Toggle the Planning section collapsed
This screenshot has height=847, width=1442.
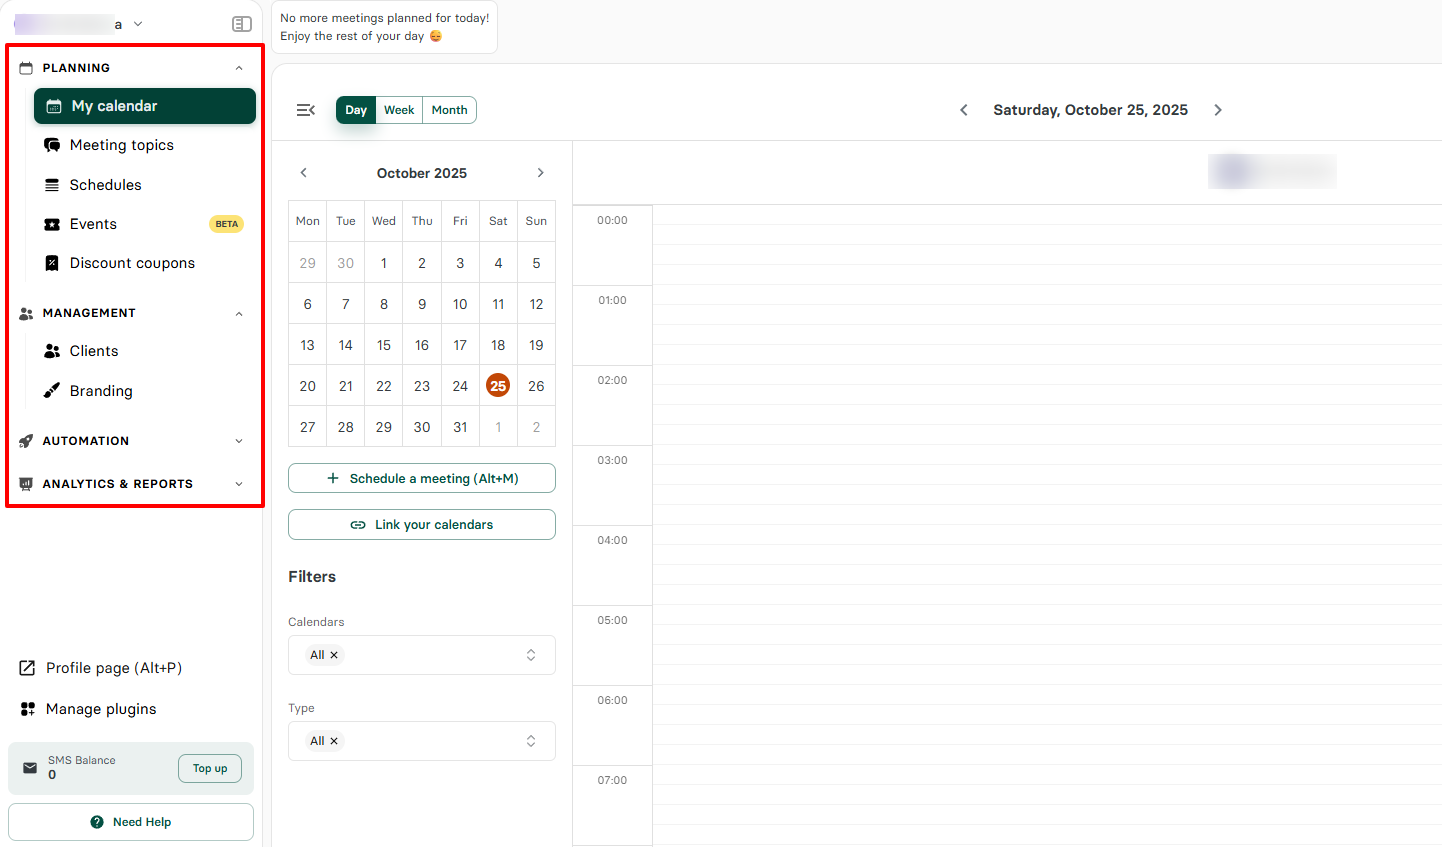239,67
